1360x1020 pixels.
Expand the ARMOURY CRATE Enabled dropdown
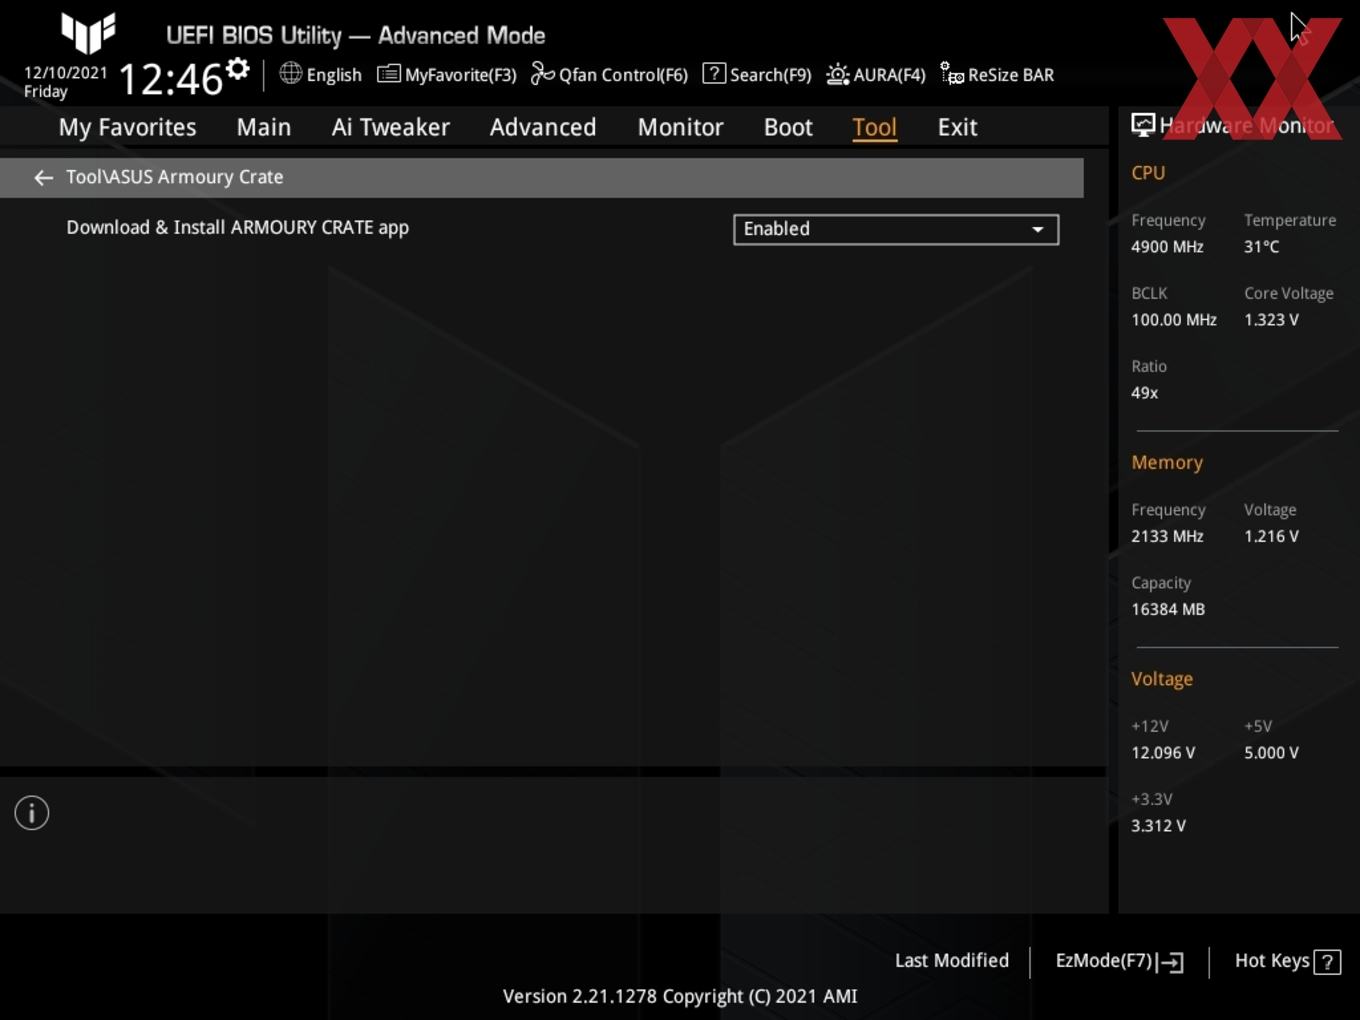[x=896, y=229]
